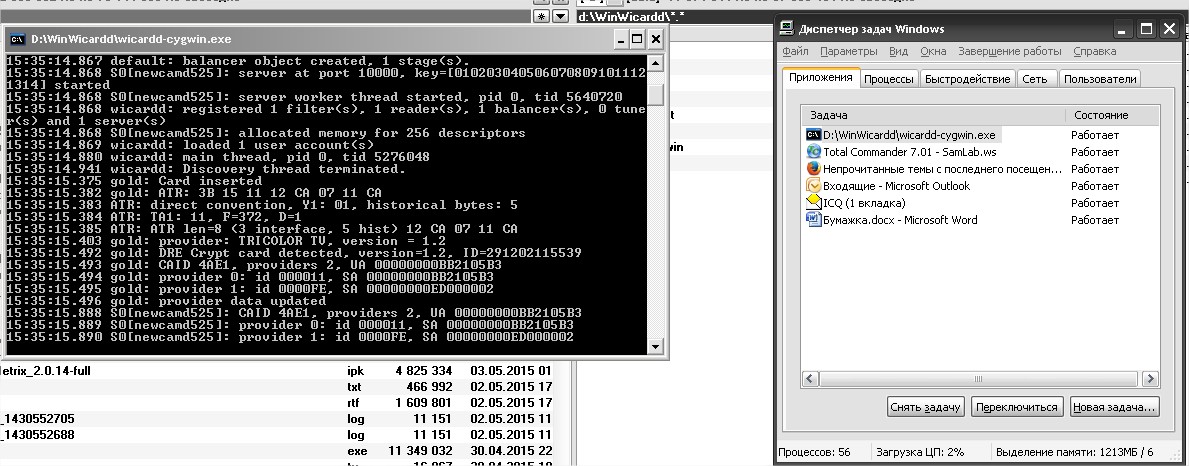The image size is (1189, 466).
Task: Click the Выделение памяти status entry
Action: pos(1074,452)
